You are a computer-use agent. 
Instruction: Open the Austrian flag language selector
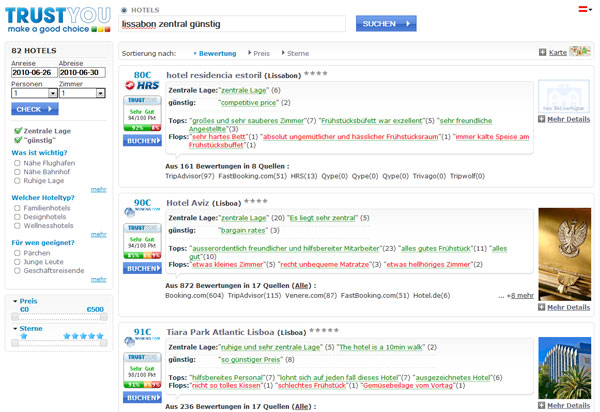pyautogui.click(x=585, y=9)
